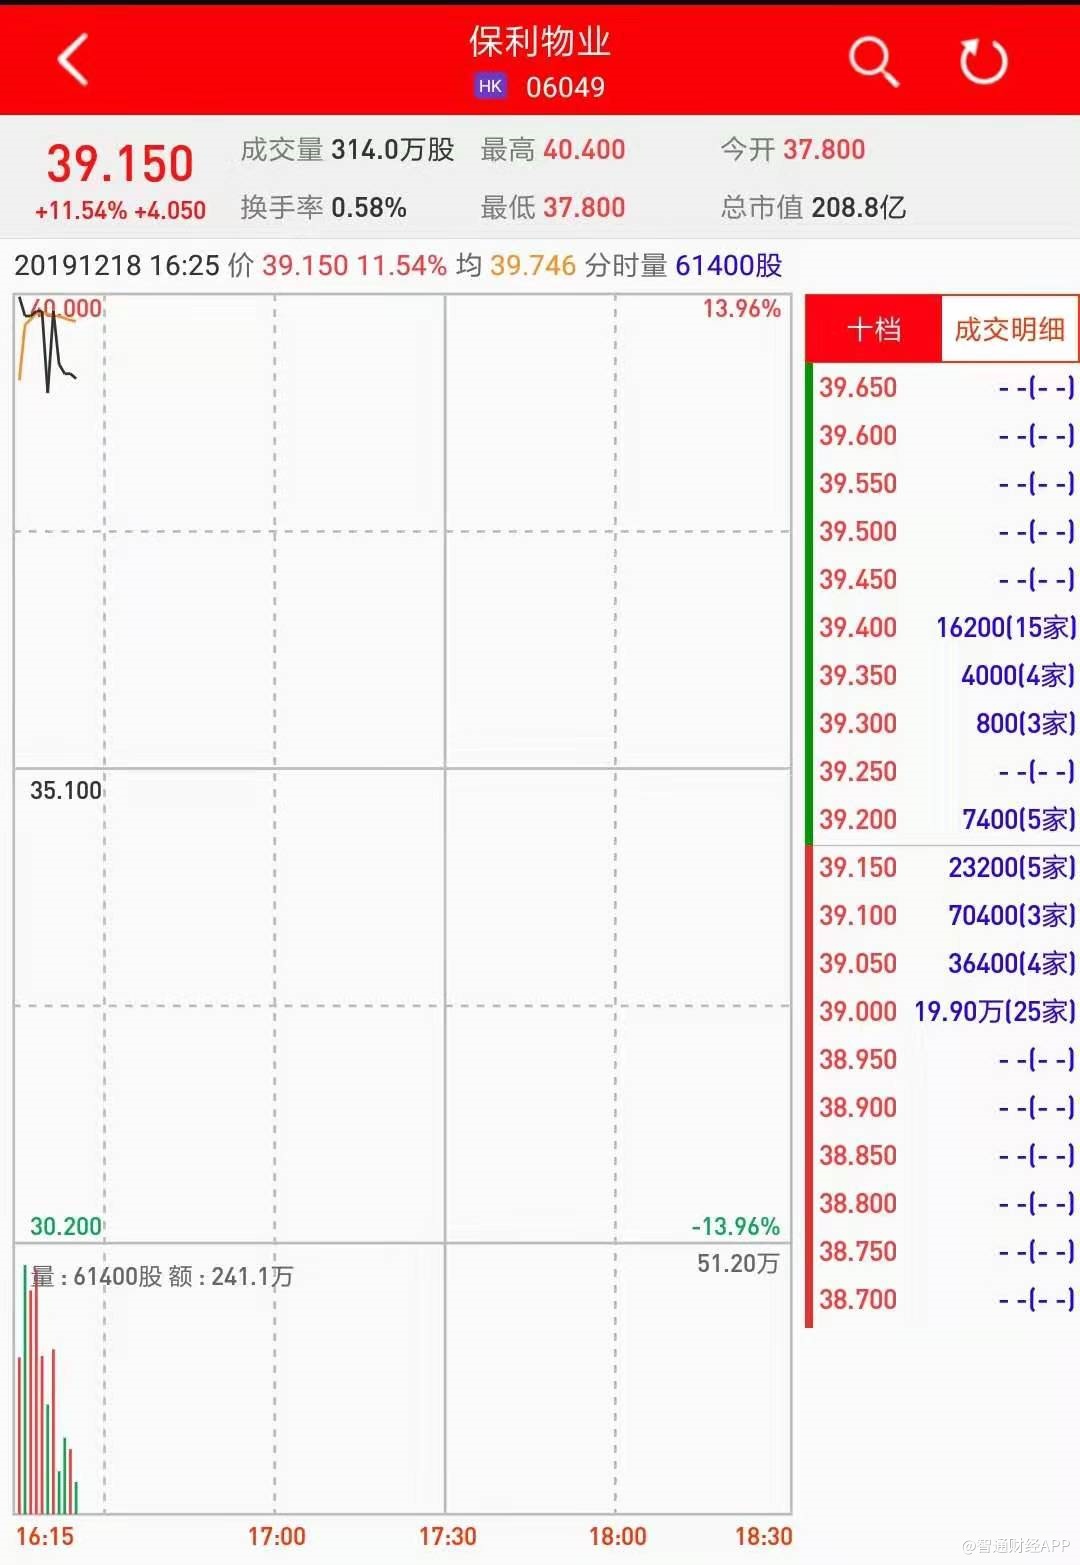Tap the 分时量 61400股 readout

[684, 265]
